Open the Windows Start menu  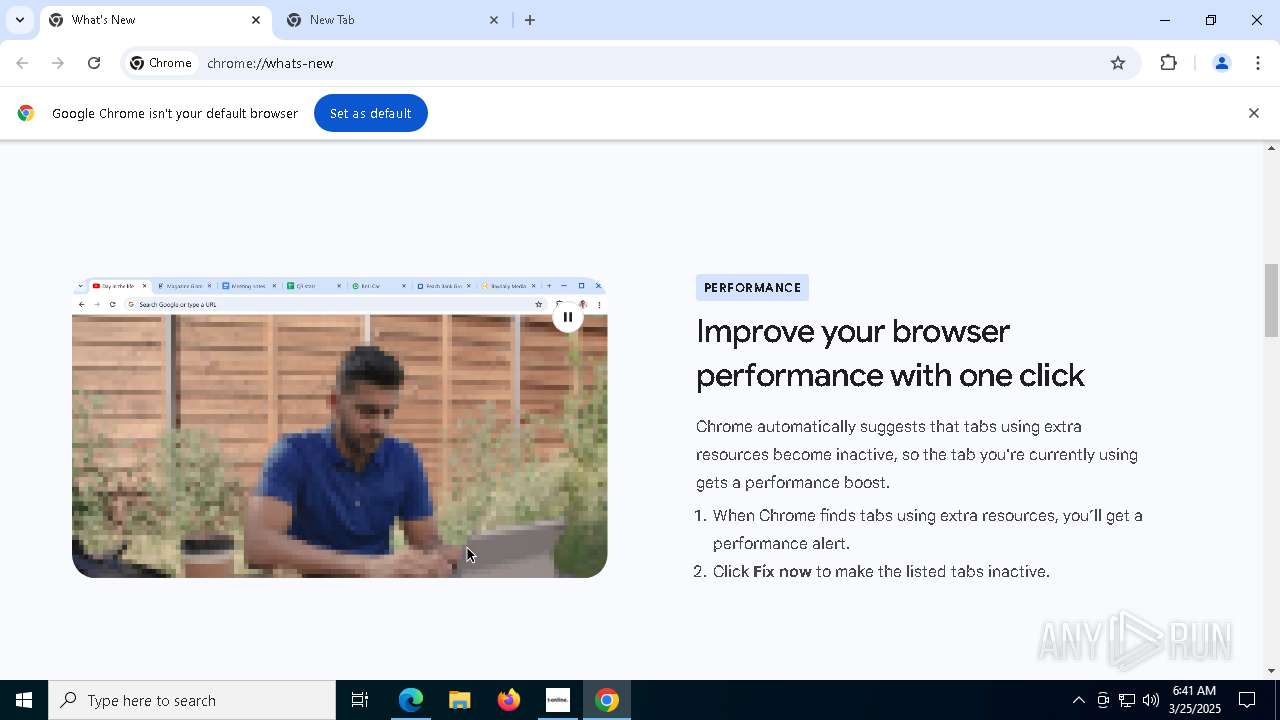coord(24,700)
